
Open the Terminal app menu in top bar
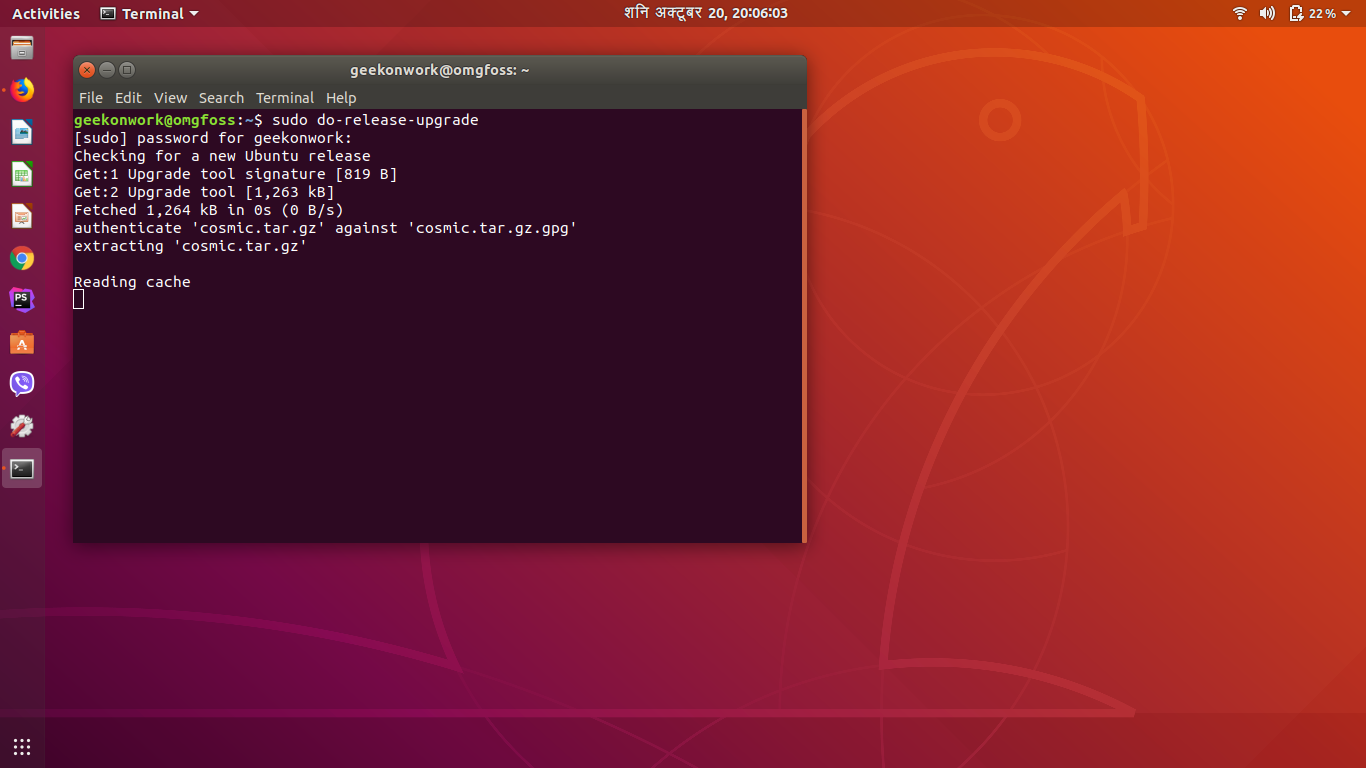tap(149, 13)
